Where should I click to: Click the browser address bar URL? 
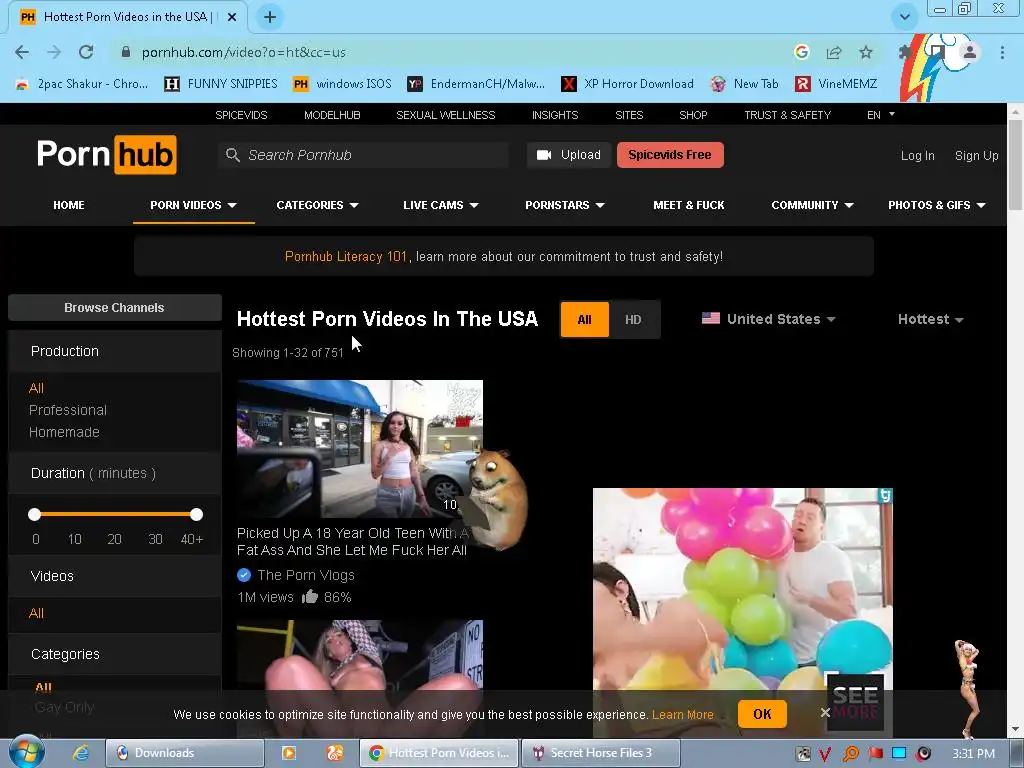[244, 52]
